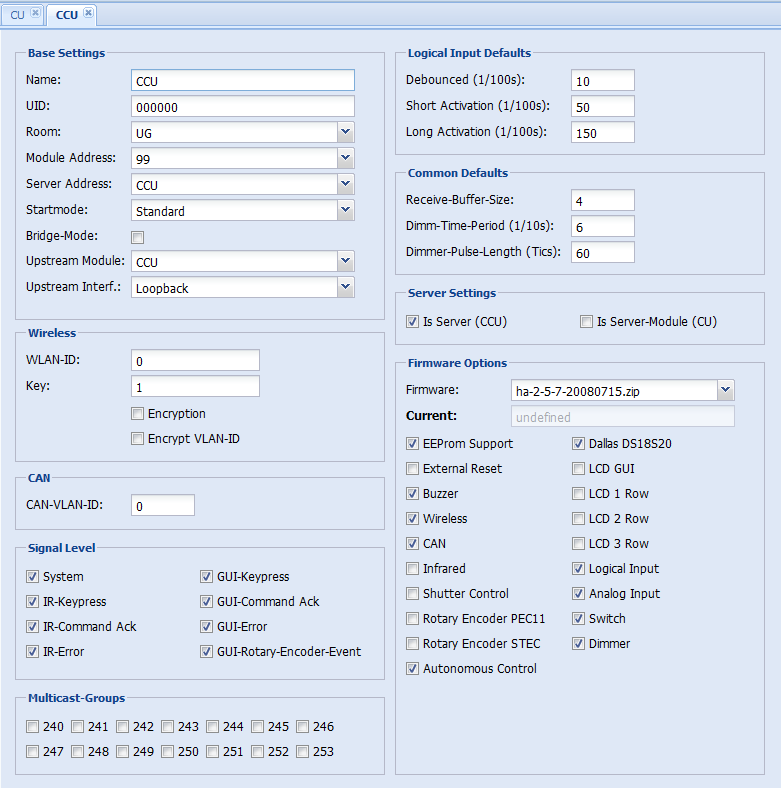Uncheck the Is Server (CCU) checkbox
Image resolution: width=781 pixels, height=788 pixels.
point(413,322)
